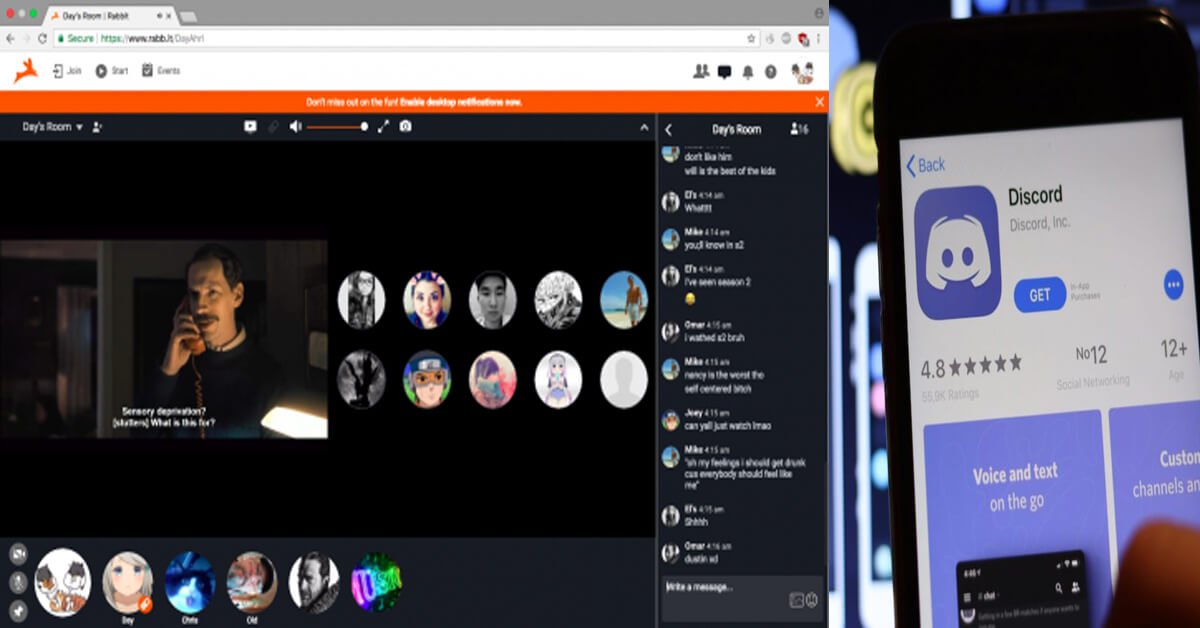Open the notifications bell icon
This screenshot has width=1200, height=628.
tap(748, 72)
